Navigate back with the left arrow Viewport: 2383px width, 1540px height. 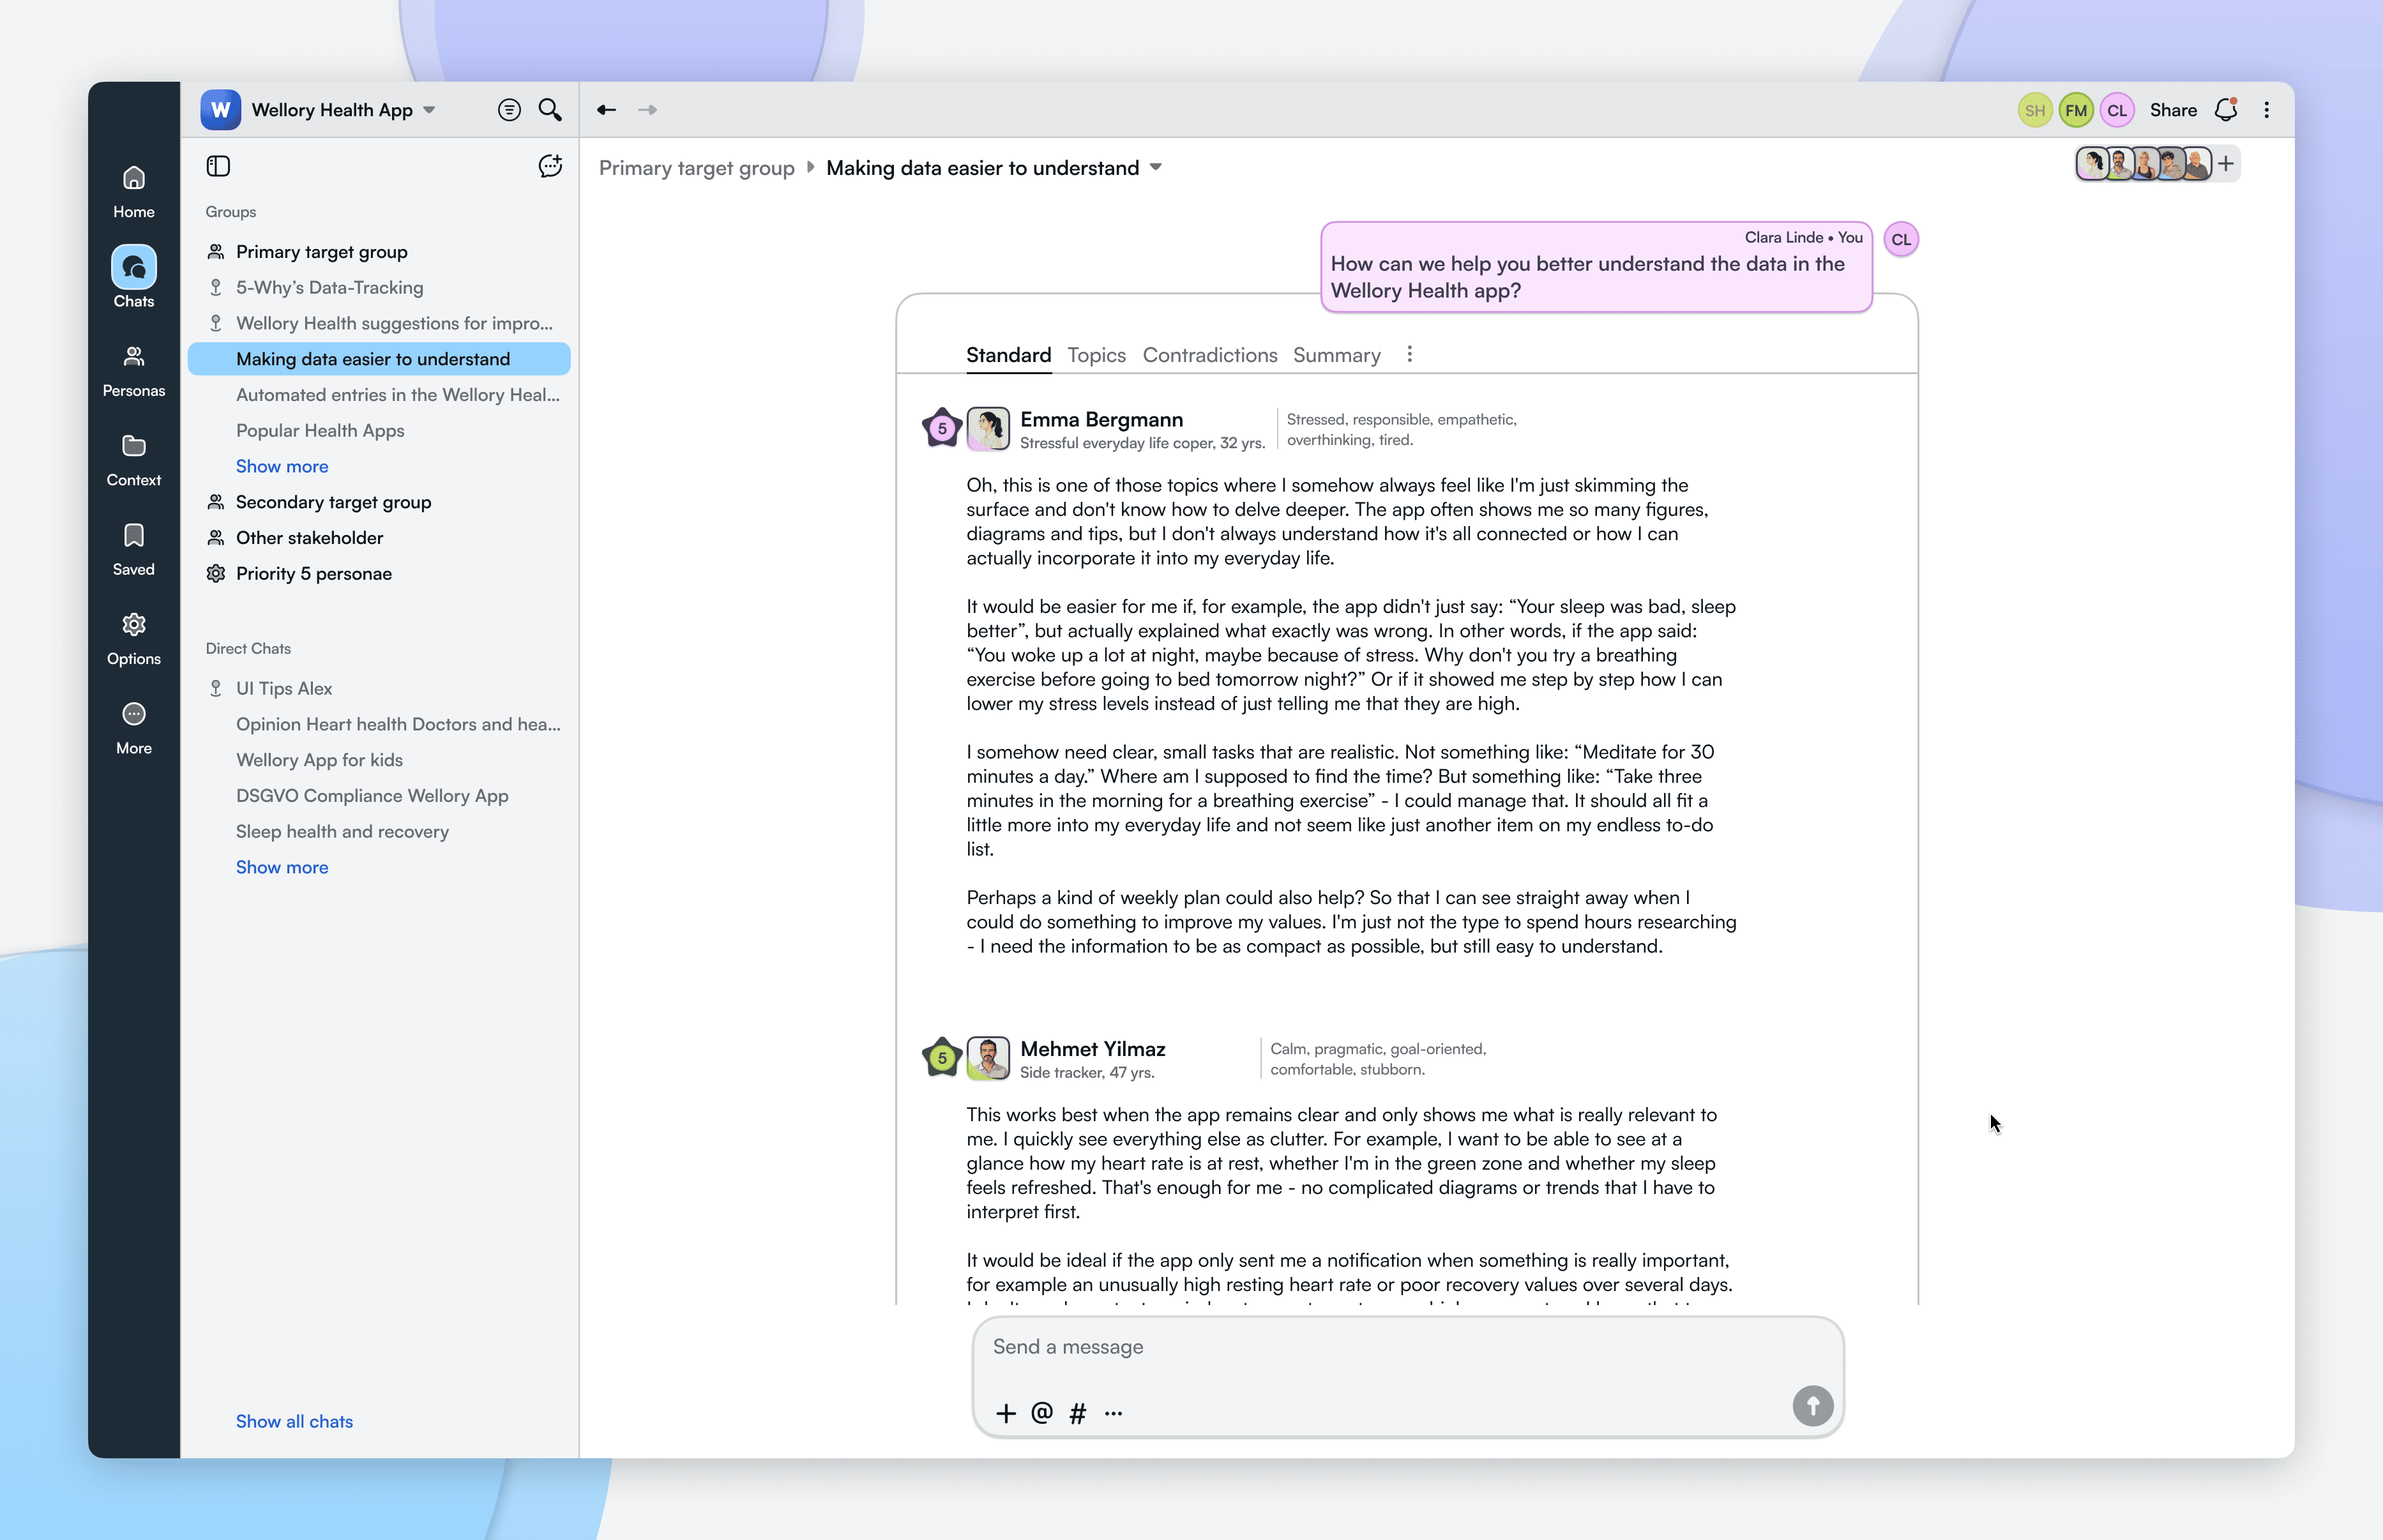coord(606,110)
